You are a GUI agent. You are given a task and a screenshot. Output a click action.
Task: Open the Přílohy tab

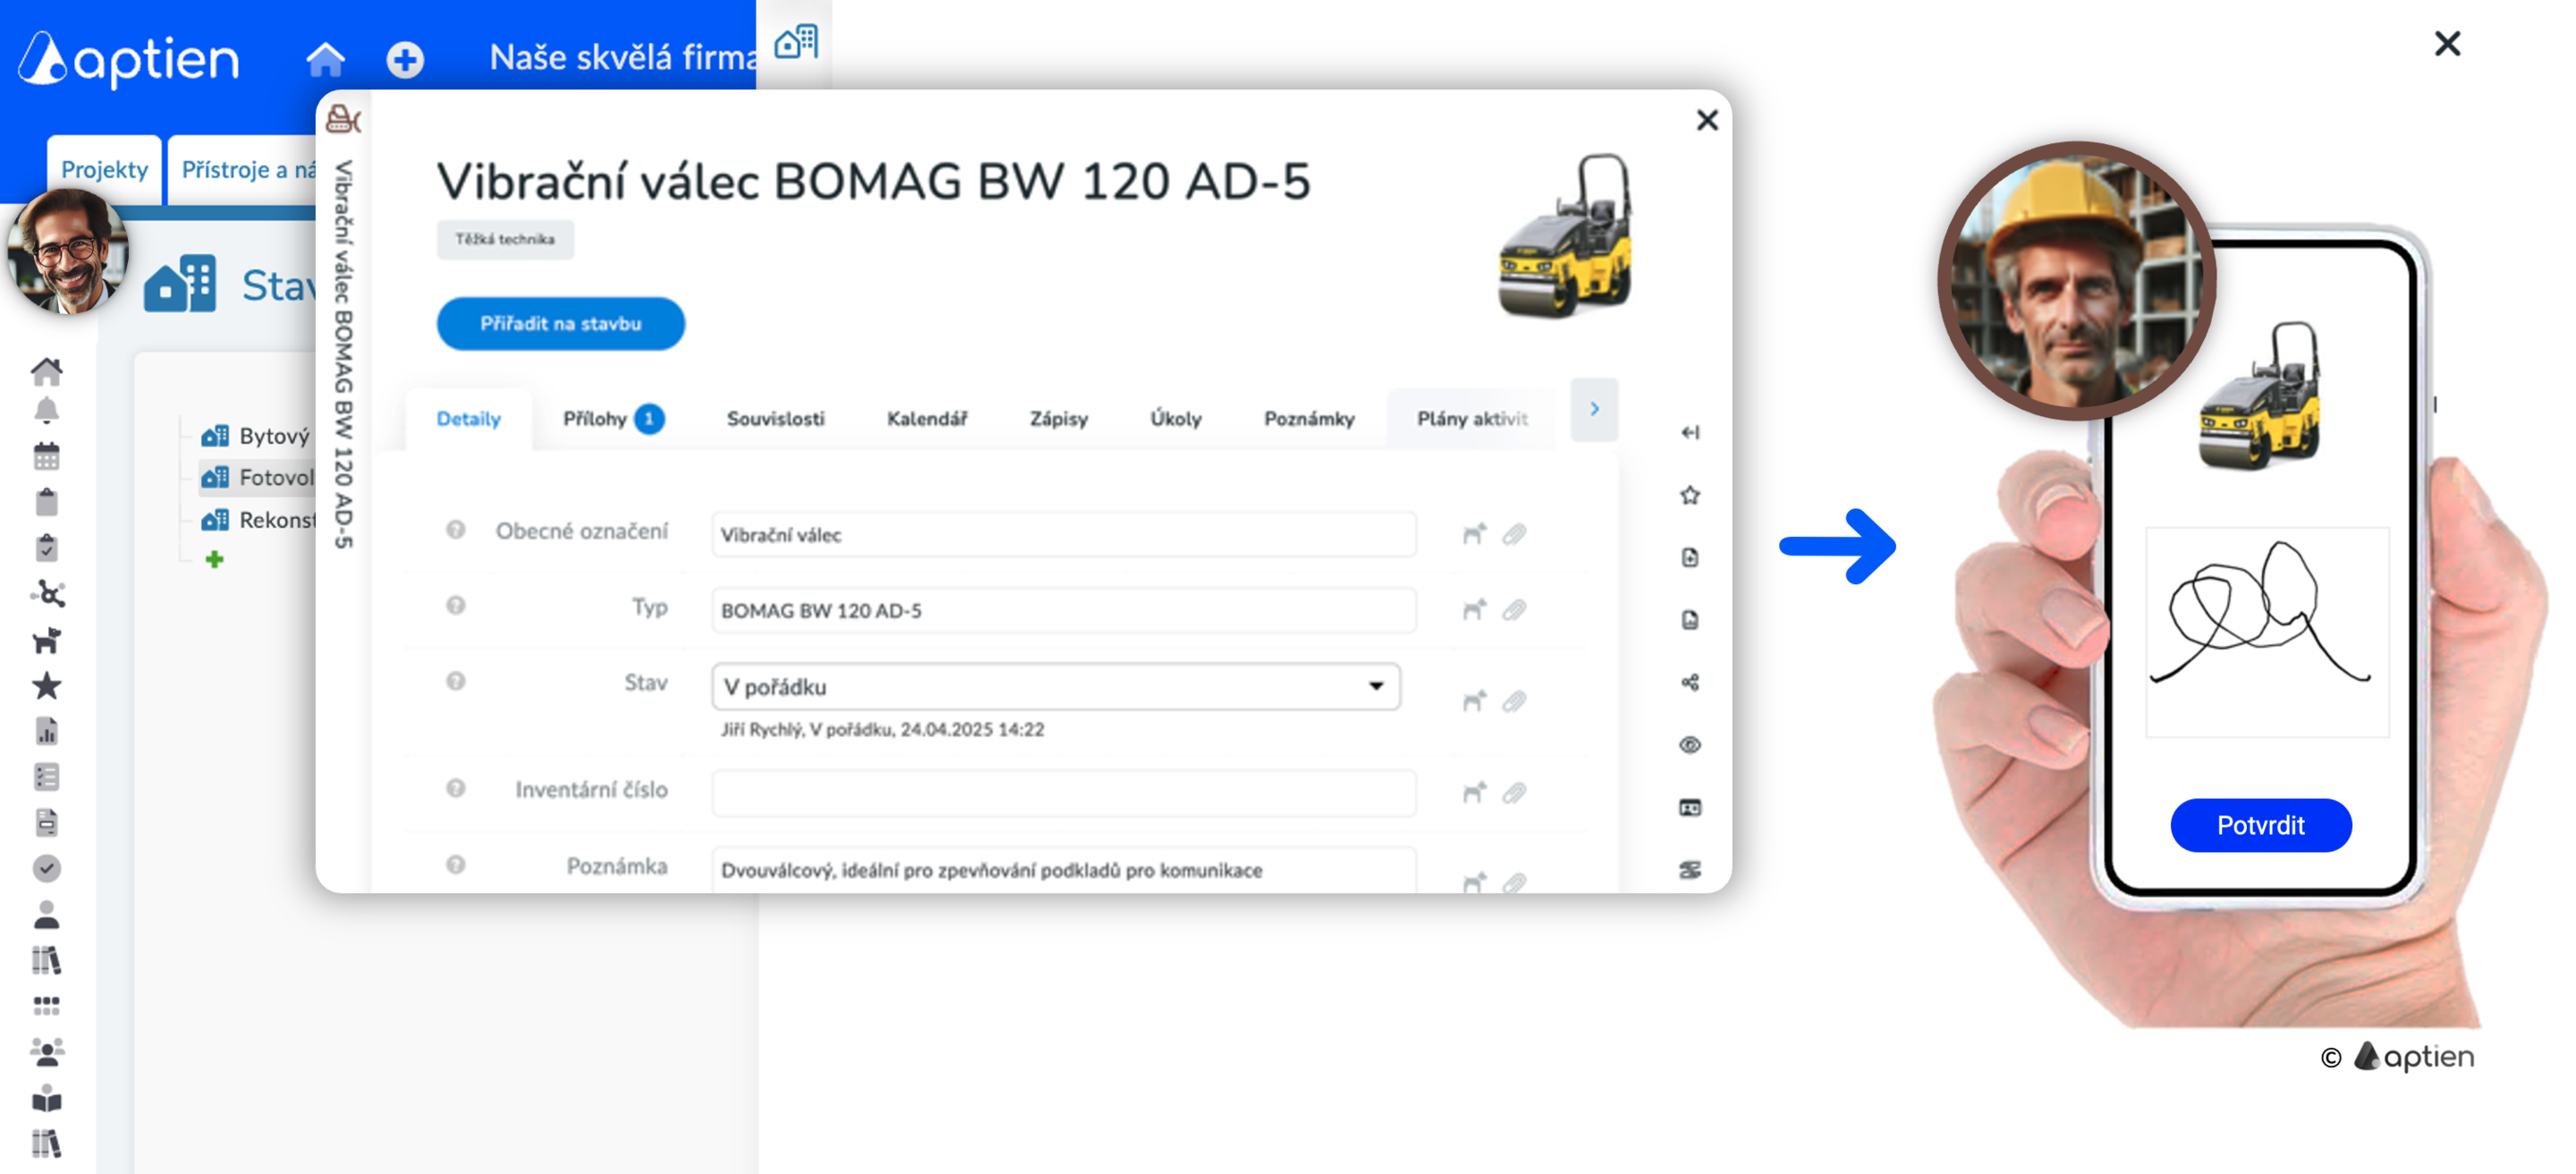click(612, 418)
